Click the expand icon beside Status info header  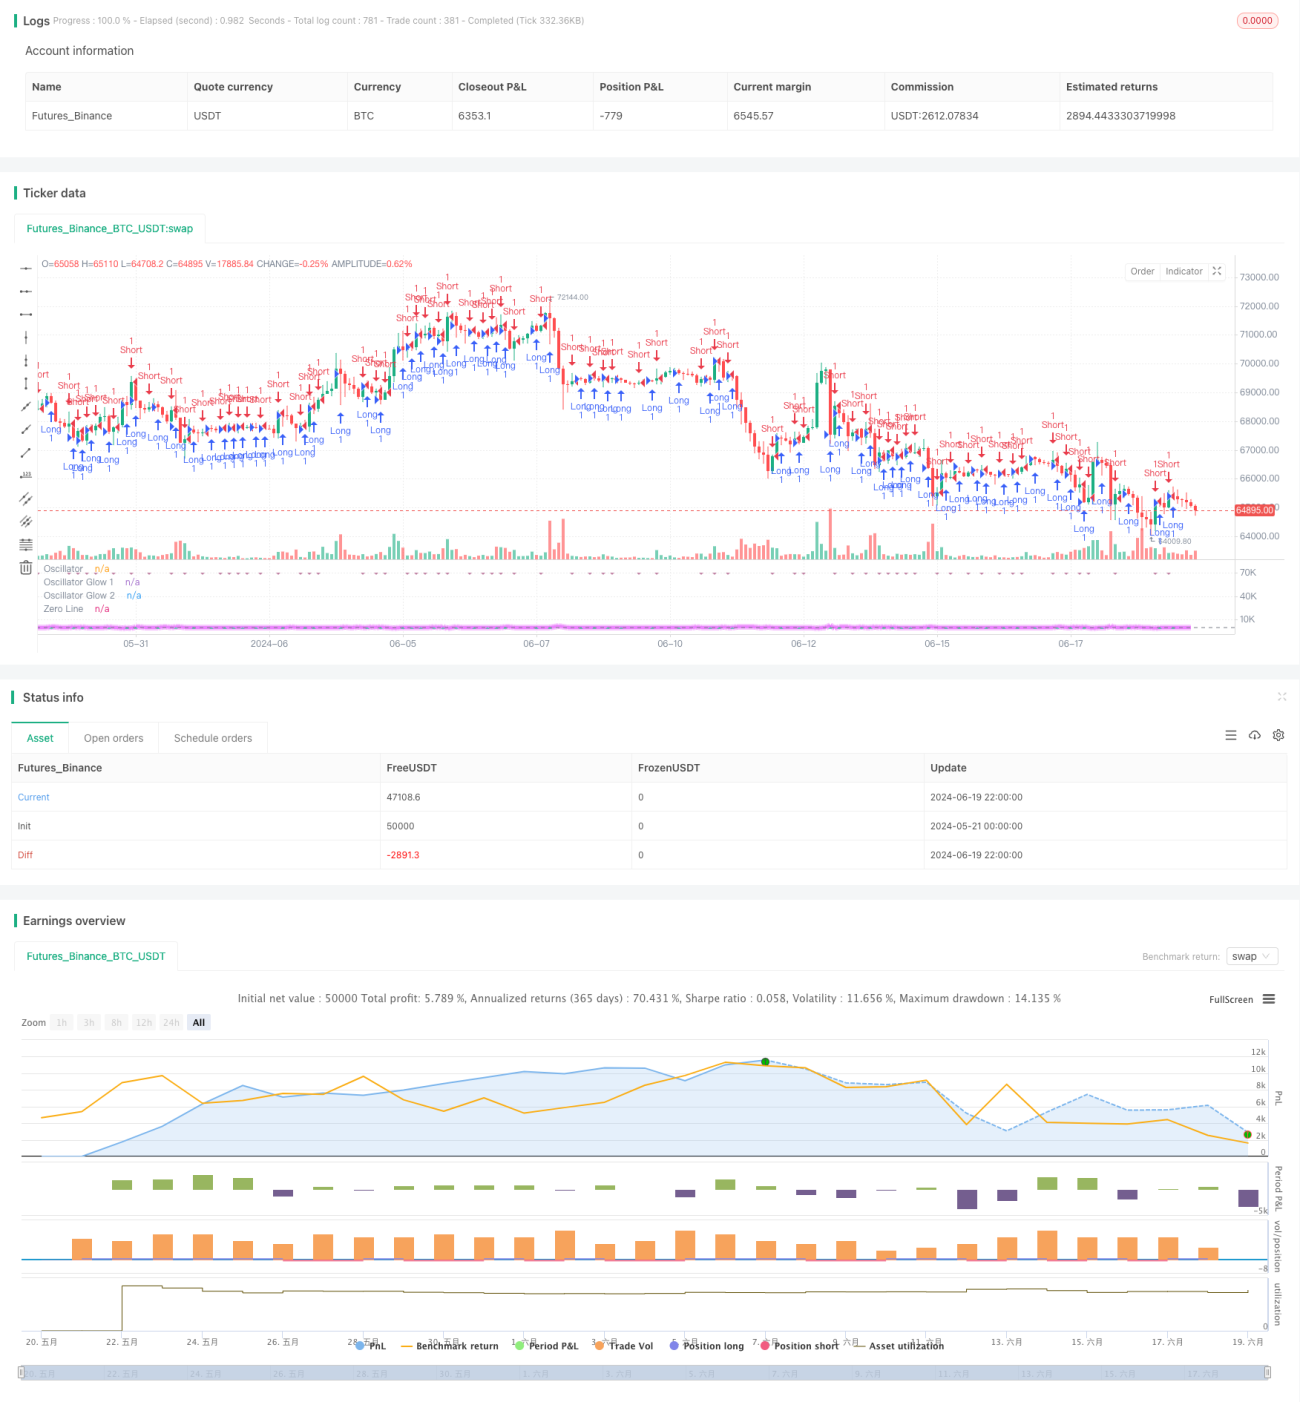1282,697
